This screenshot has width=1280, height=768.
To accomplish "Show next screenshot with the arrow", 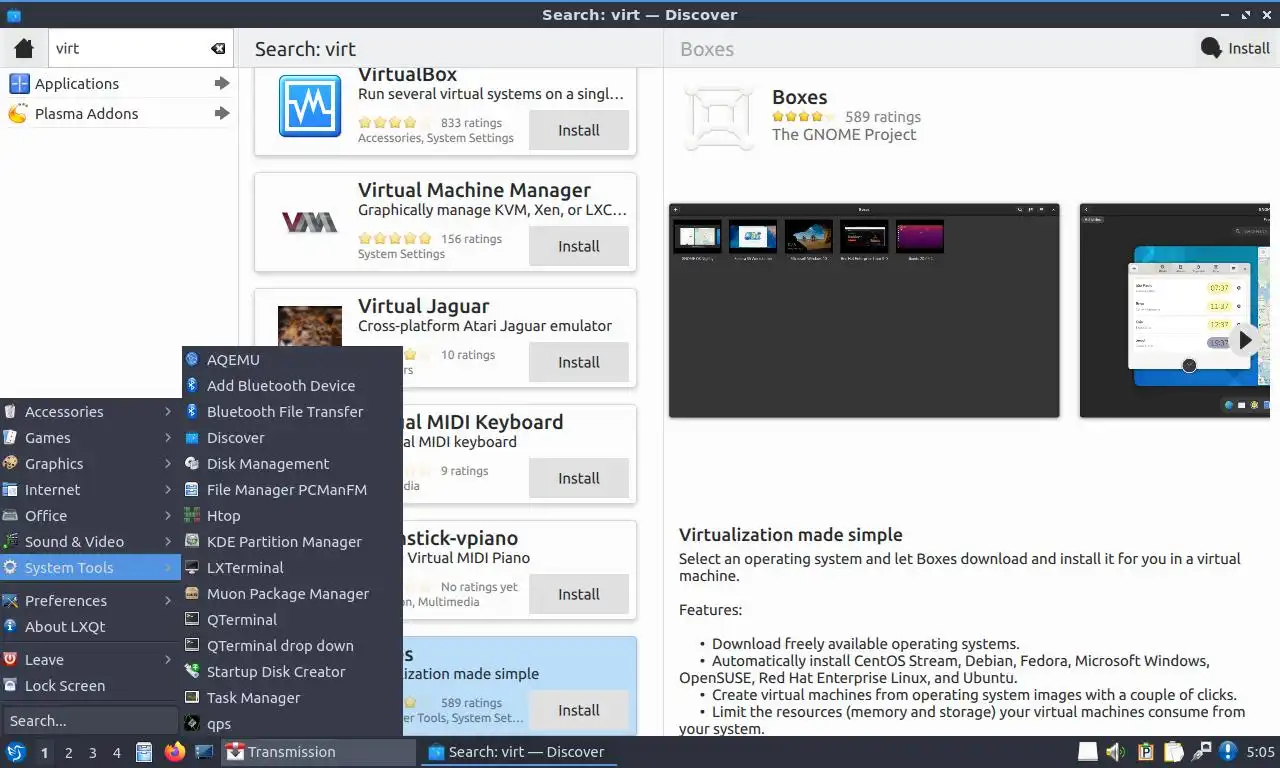I will click(1245, 340).
